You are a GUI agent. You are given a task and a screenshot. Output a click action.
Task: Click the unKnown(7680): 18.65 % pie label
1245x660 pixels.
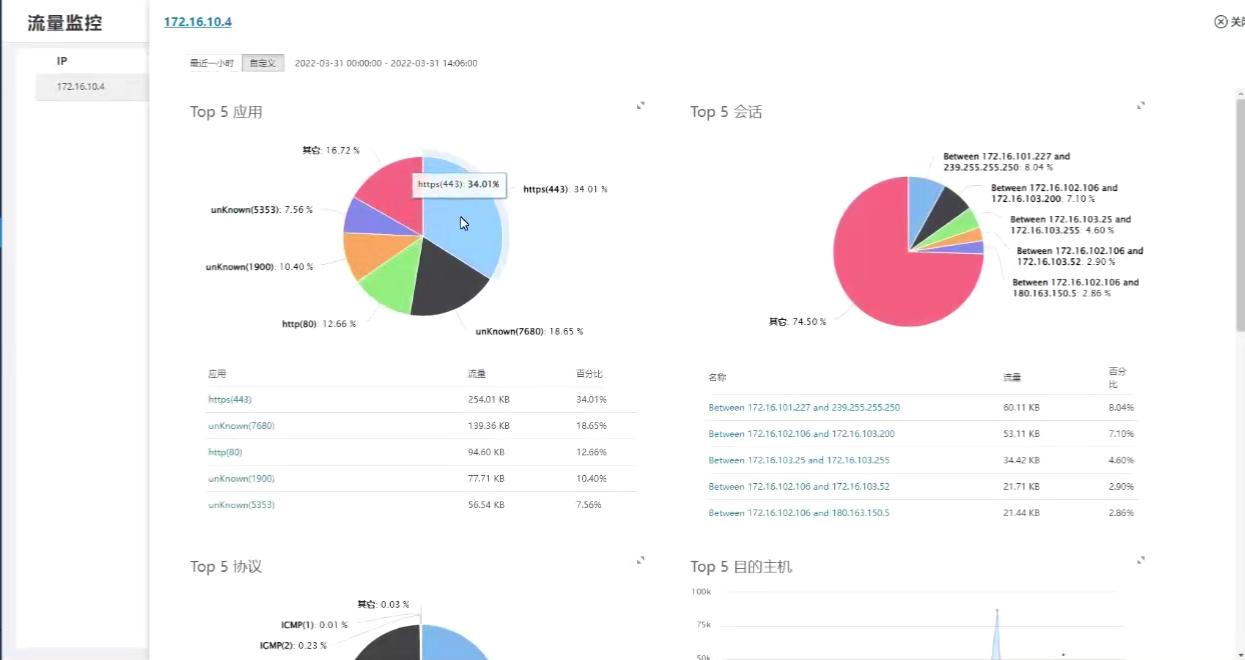pyautogui.click(x=529, y=331)
